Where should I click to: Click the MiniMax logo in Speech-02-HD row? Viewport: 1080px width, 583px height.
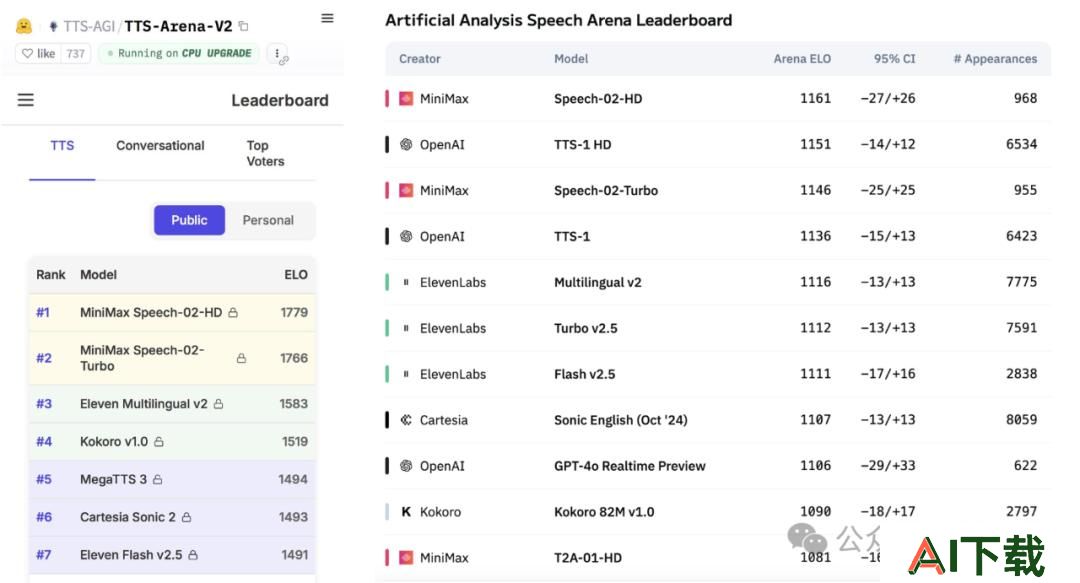(x=406, y=99)
